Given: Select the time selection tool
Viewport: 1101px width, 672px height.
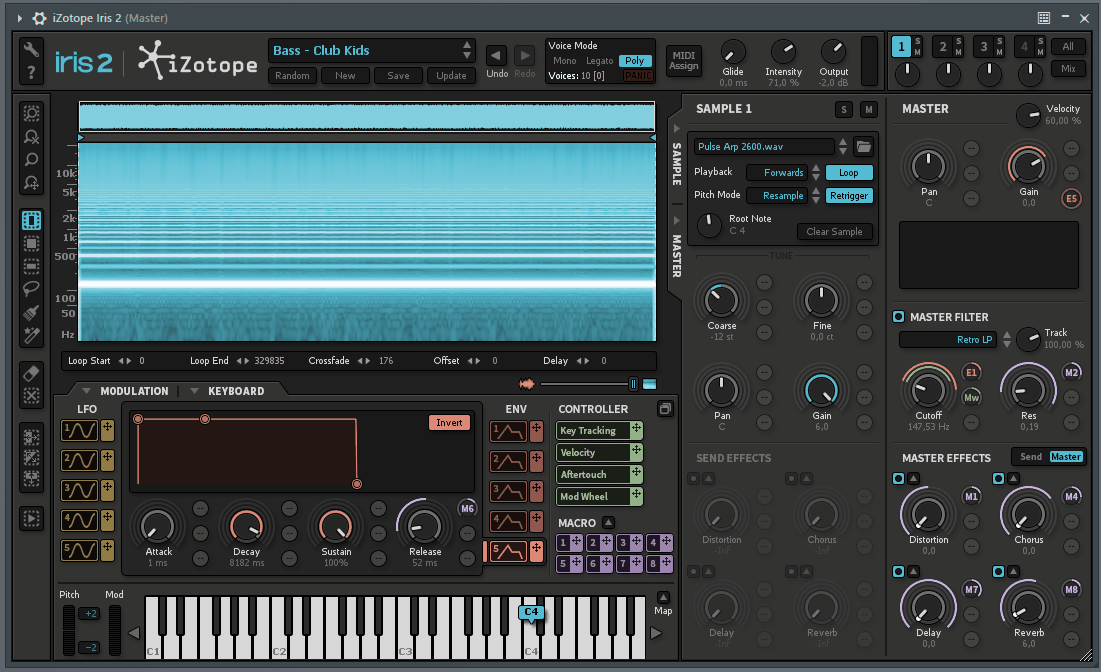Looking at the screenshot, I should pyautogui.click(x=31, y=220).
